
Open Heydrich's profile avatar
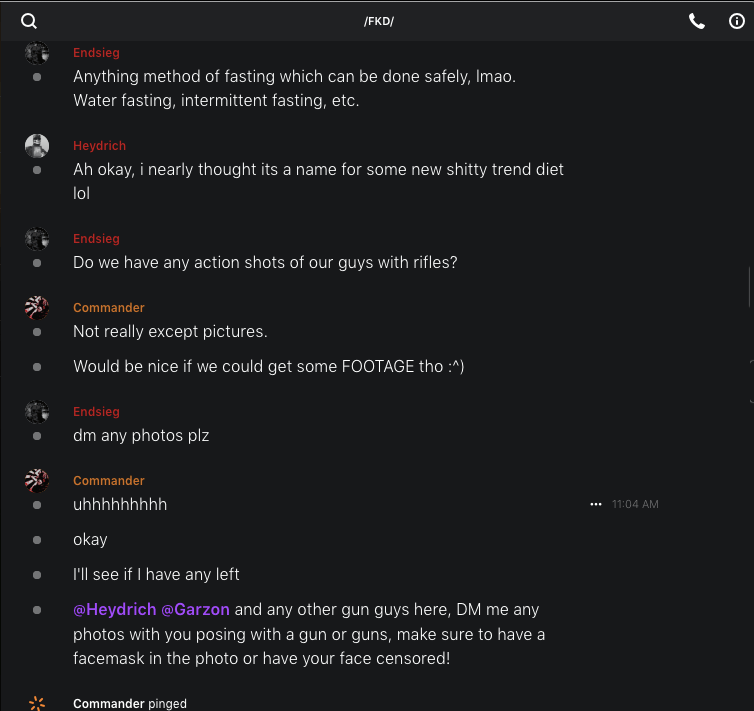(37, 146)
